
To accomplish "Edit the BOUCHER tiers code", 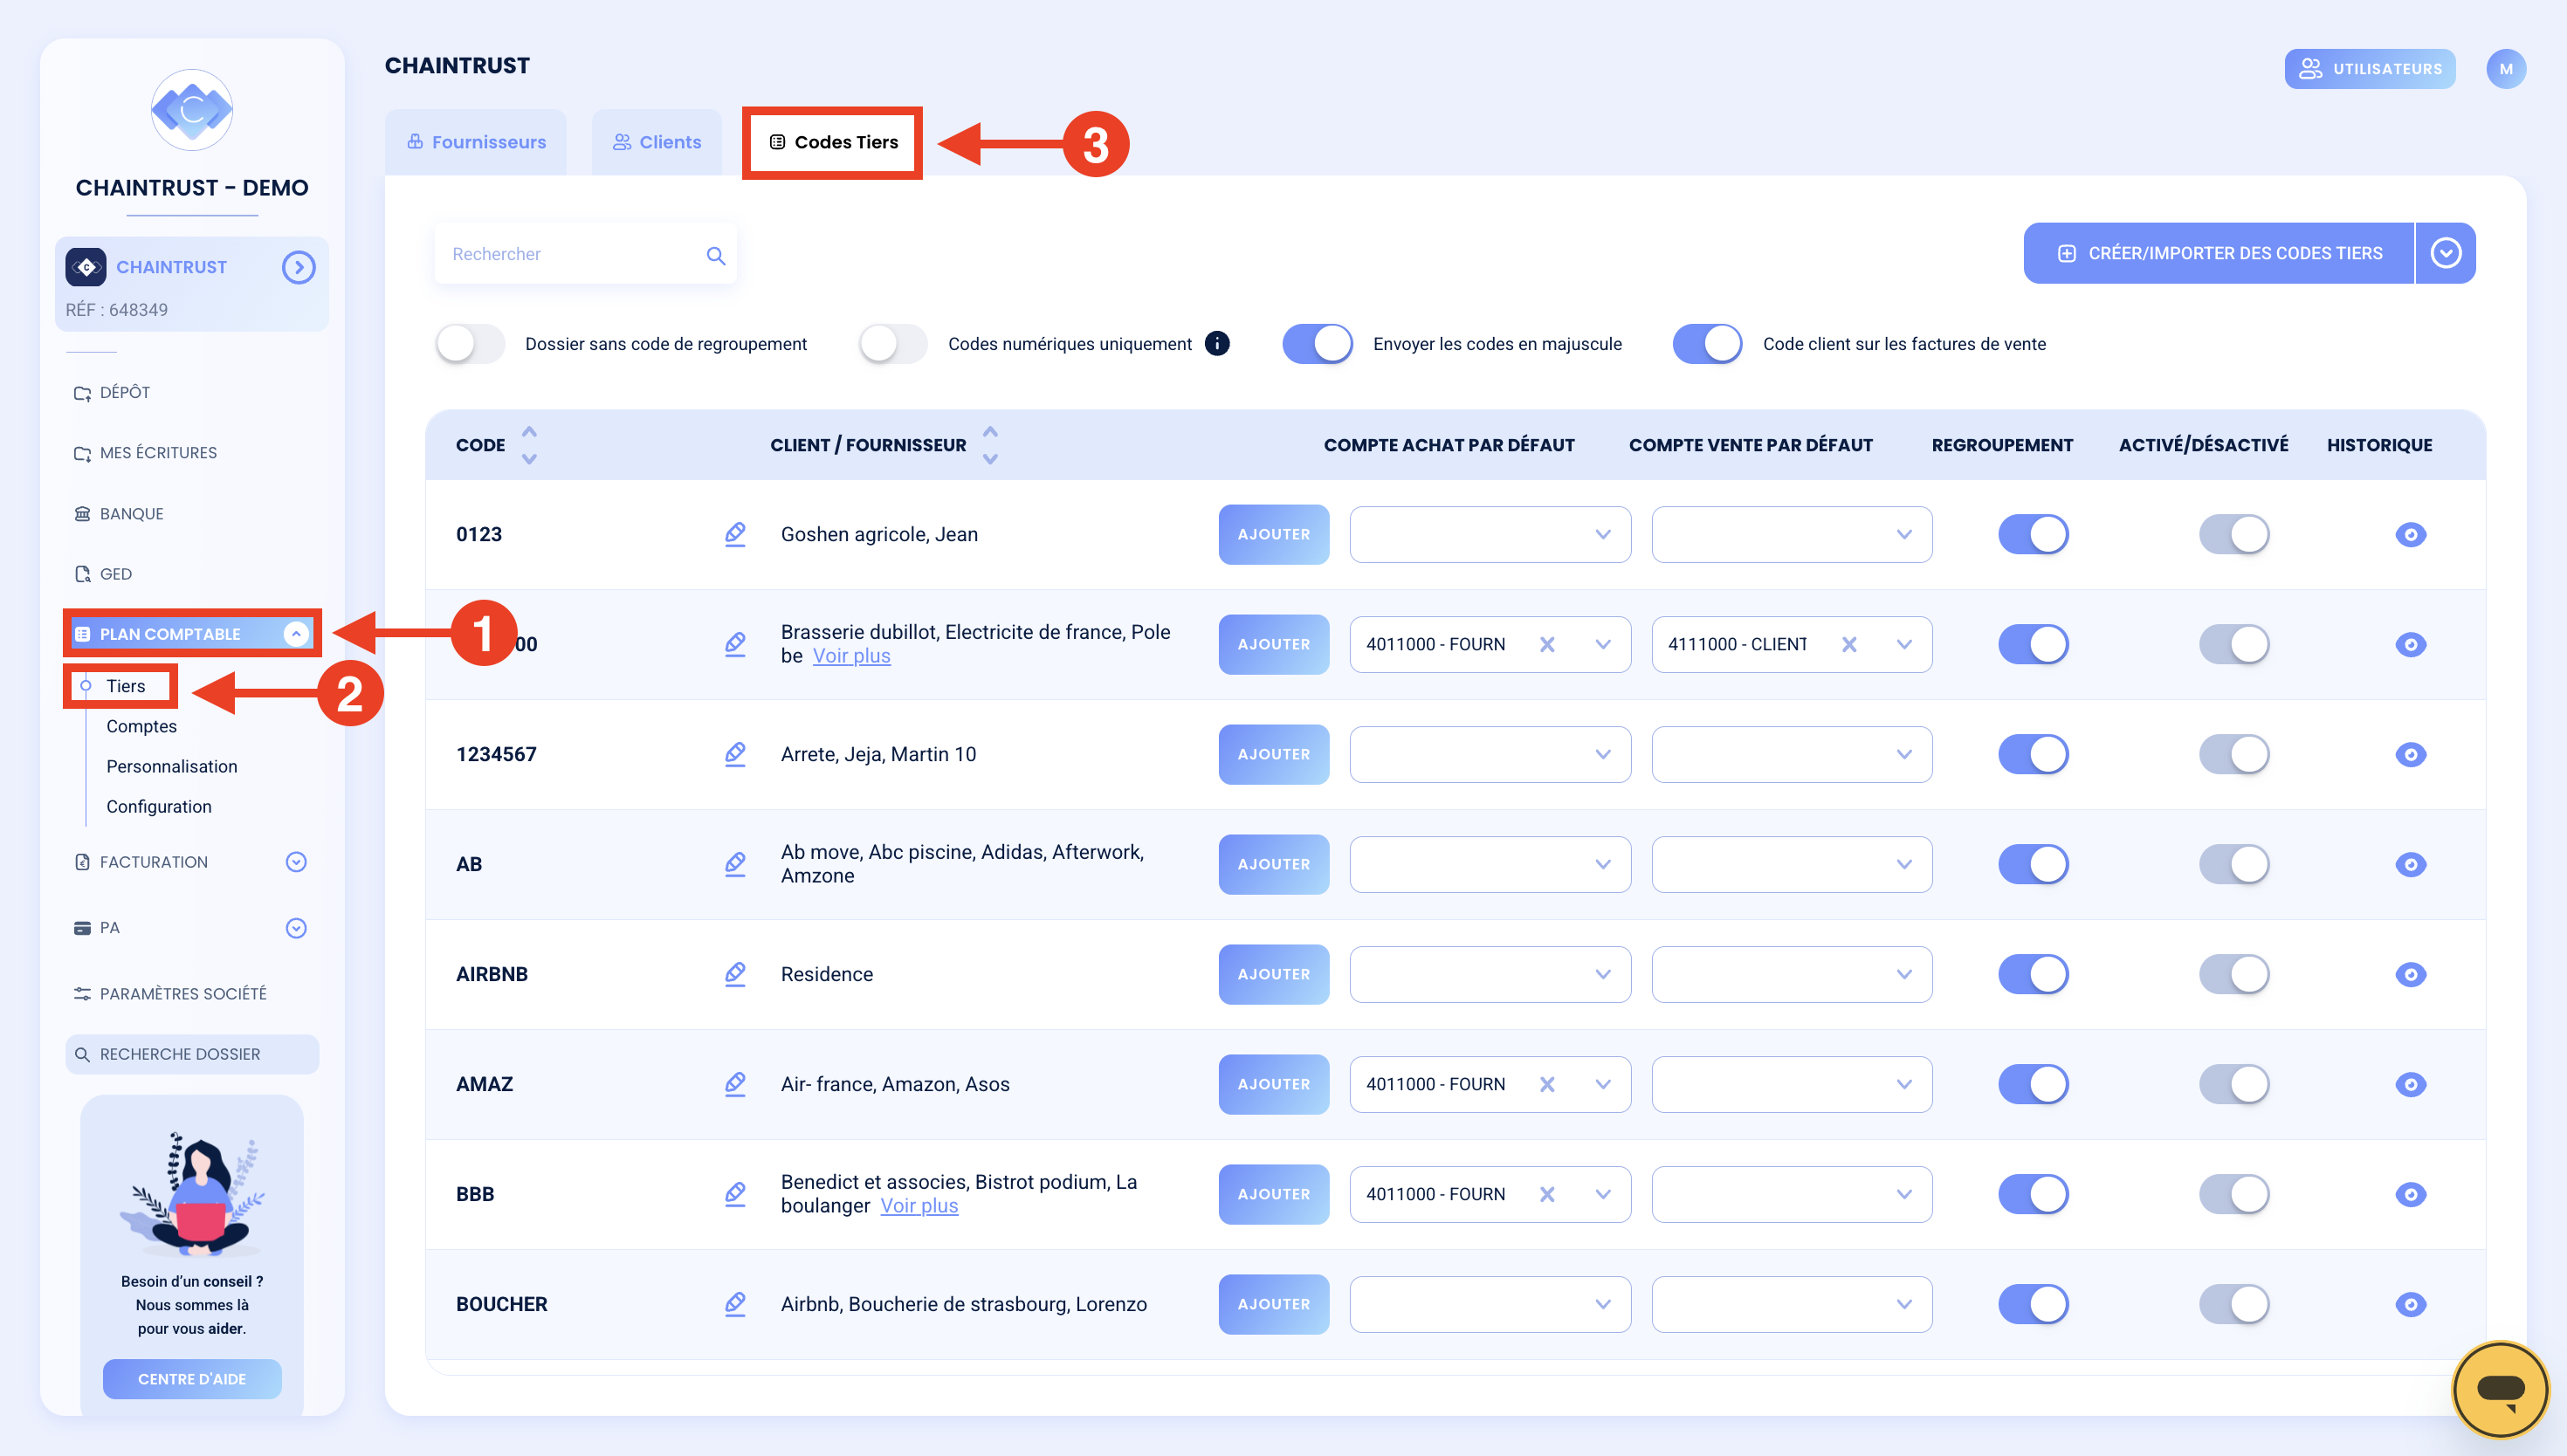I will point(735,1304).
